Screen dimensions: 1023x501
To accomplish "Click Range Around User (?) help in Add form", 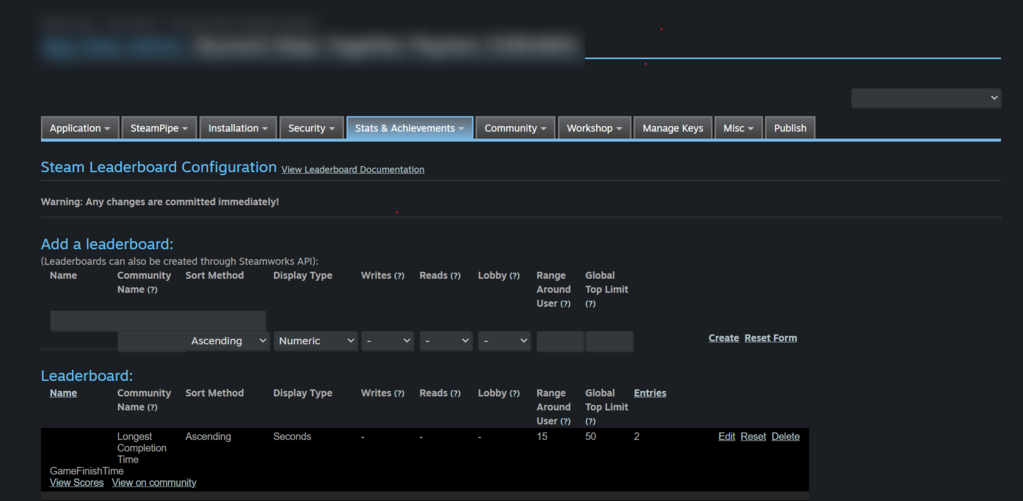I will (566, 304).
